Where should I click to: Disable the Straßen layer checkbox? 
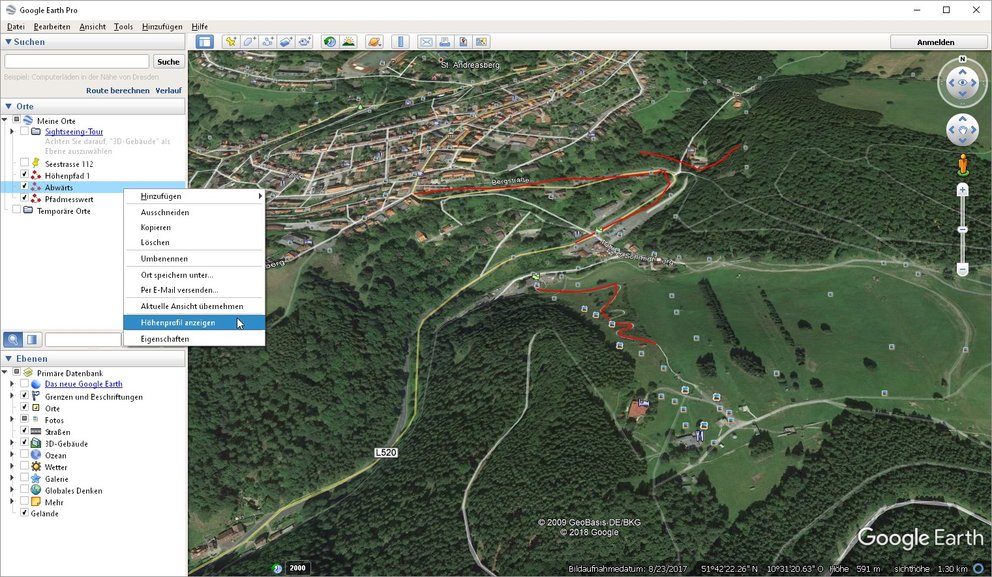pos(24,431)
